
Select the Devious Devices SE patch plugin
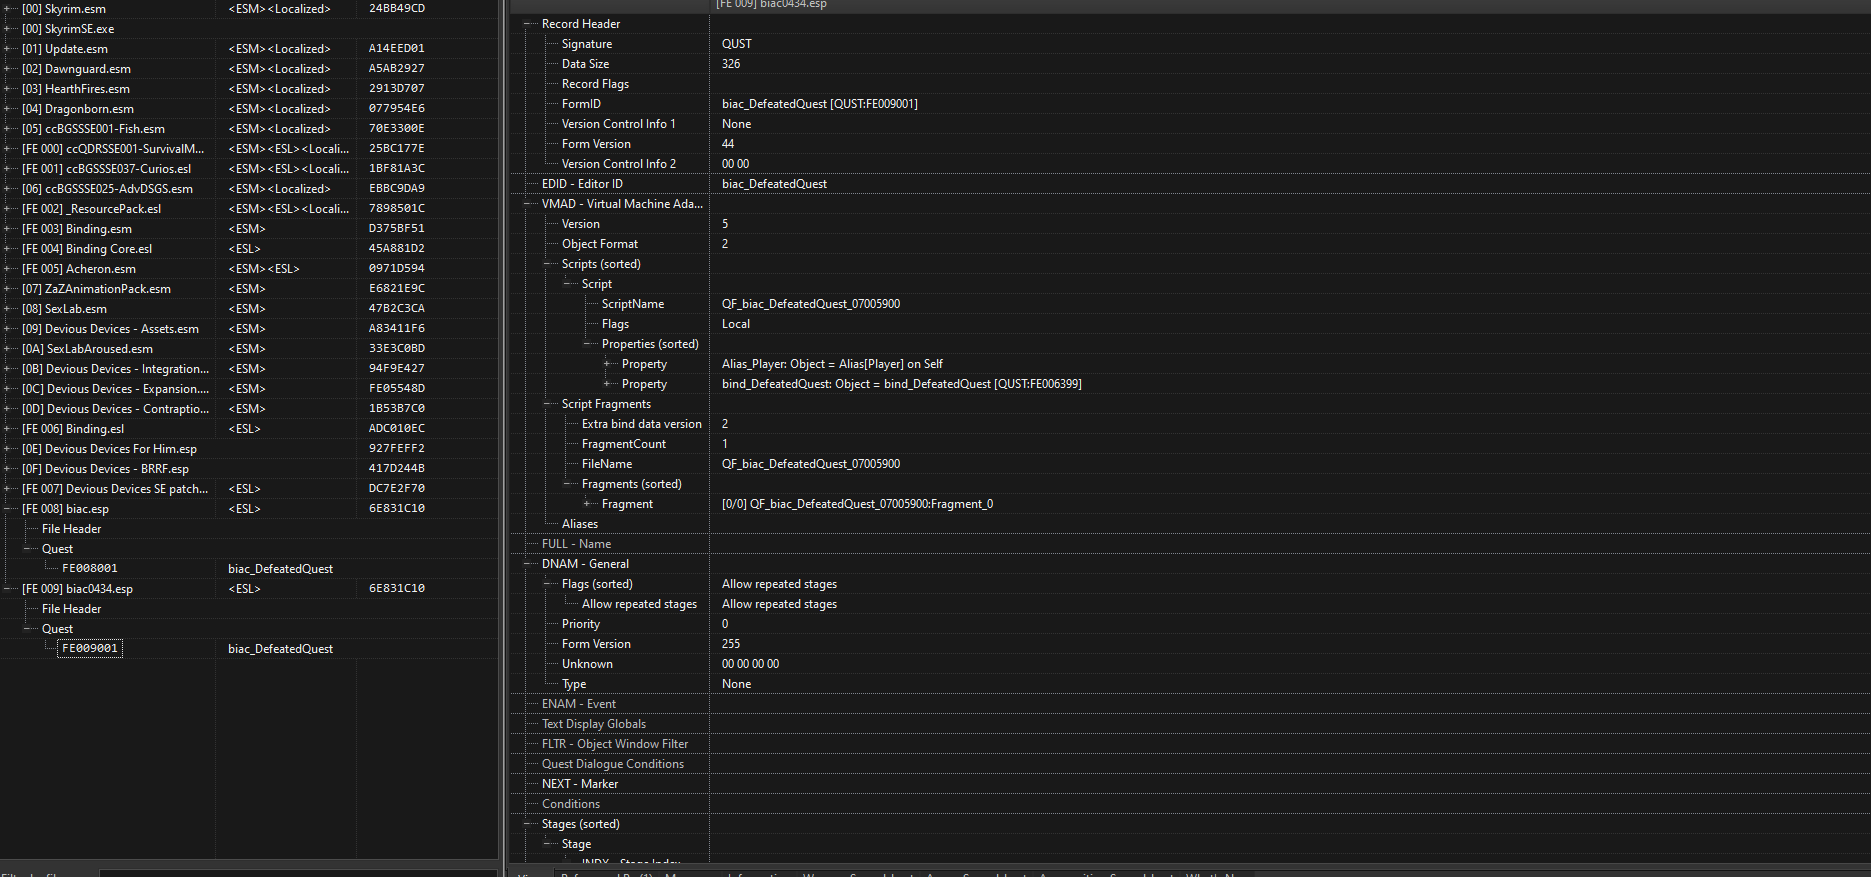click(115, 489)
